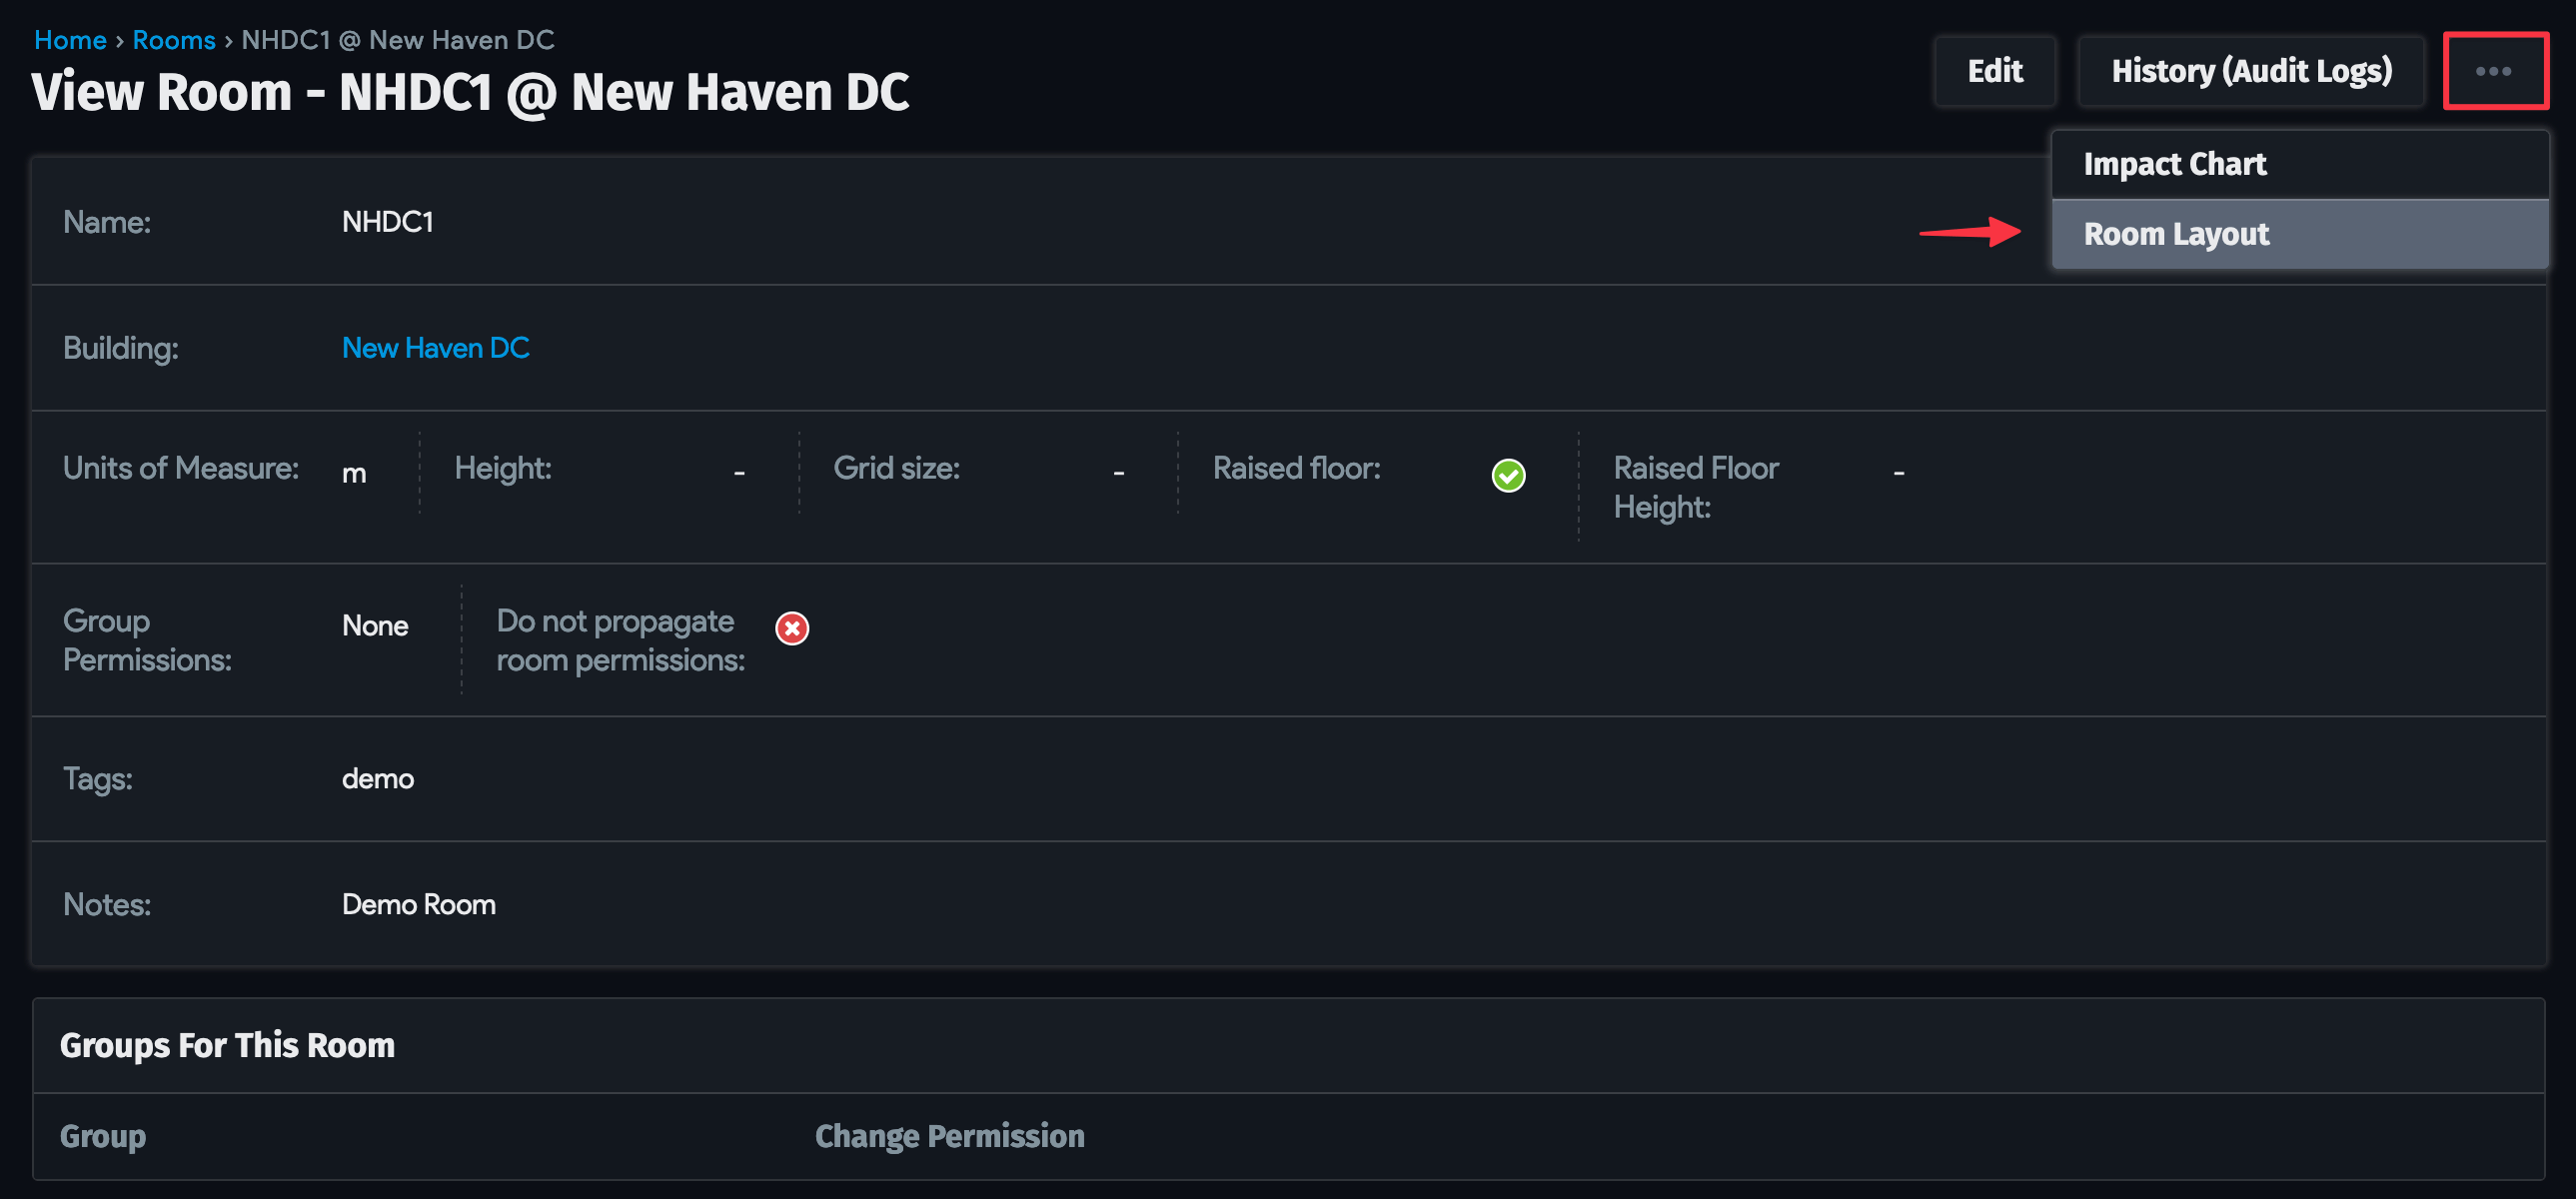Click the red X beside propagate permissions
The image size is (2576, 1199).
(x=791, y=628)
